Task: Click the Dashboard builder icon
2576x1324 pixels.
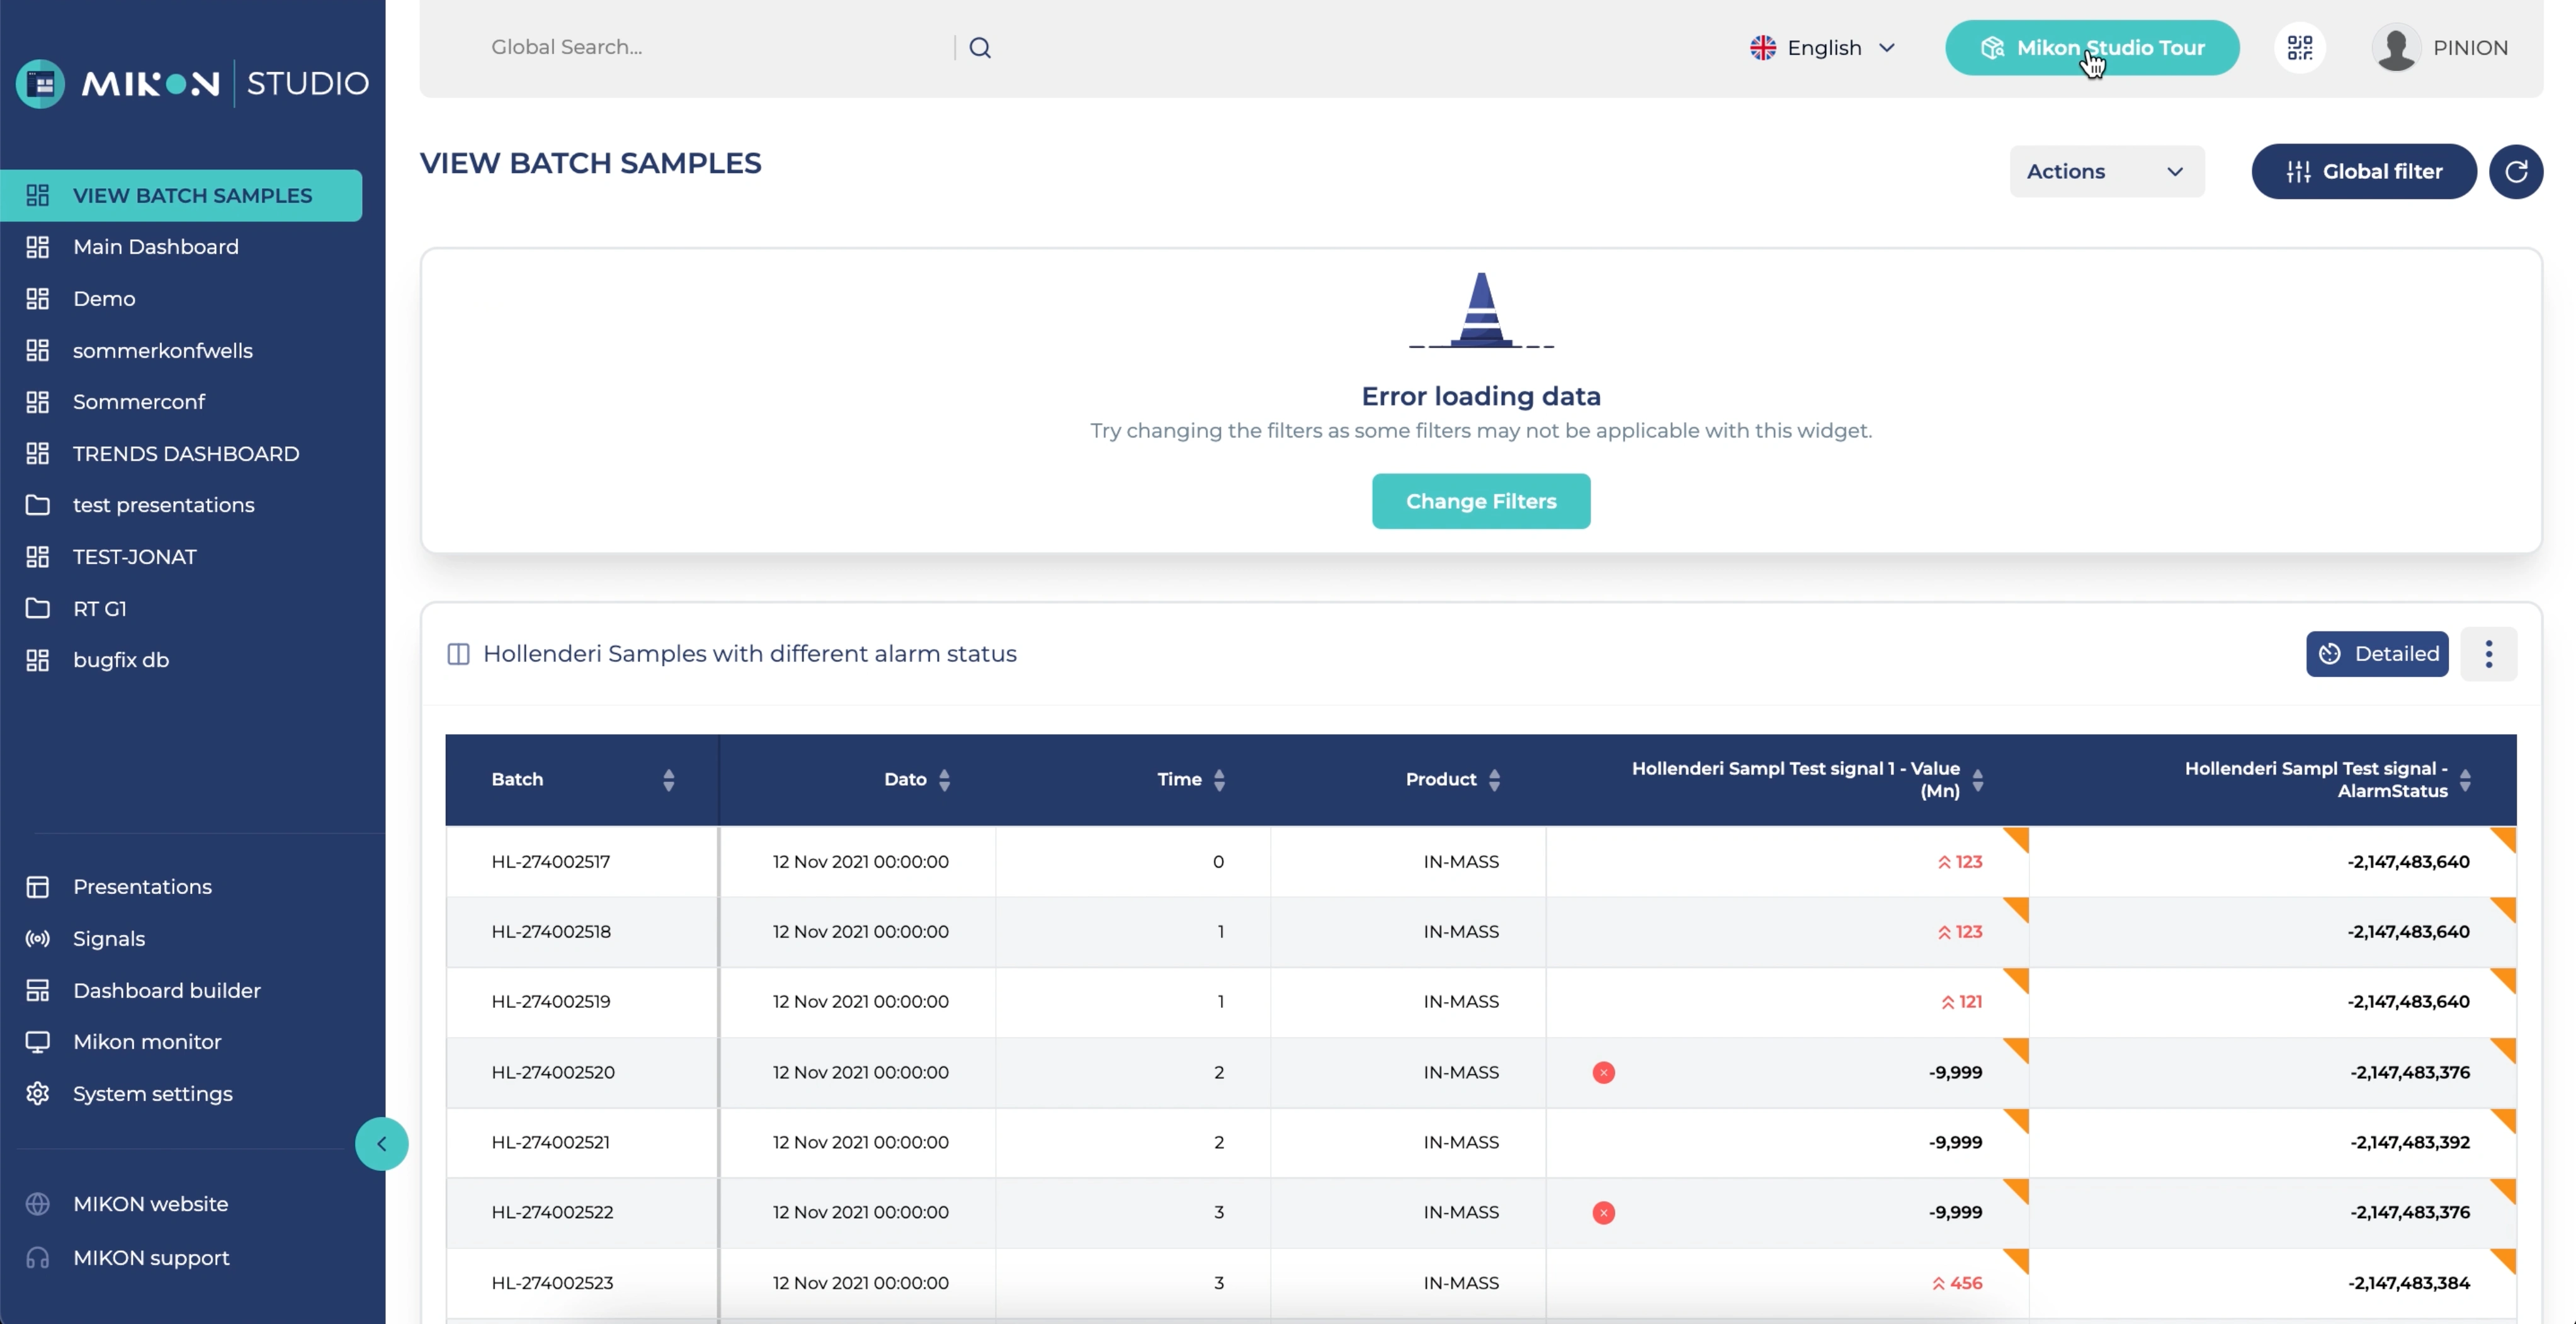Action: (38, 991)
